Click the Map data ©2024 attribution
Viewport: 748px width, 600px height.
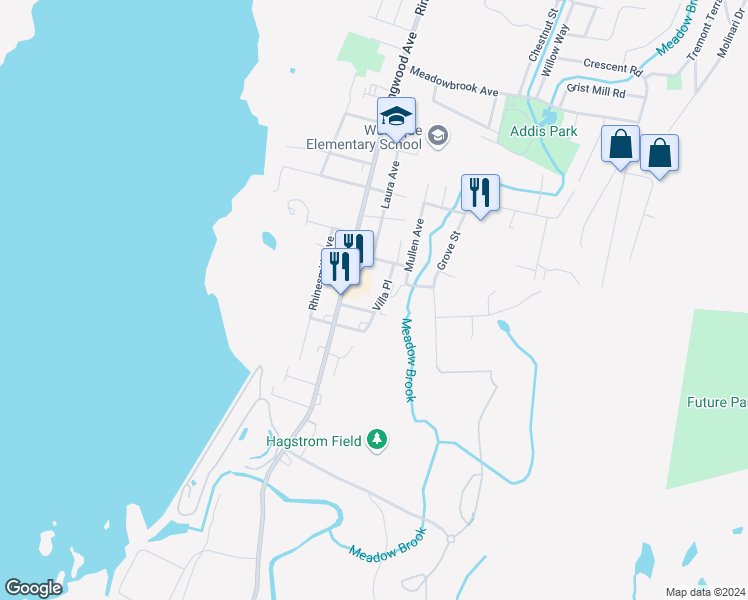[x=705, y=592]
